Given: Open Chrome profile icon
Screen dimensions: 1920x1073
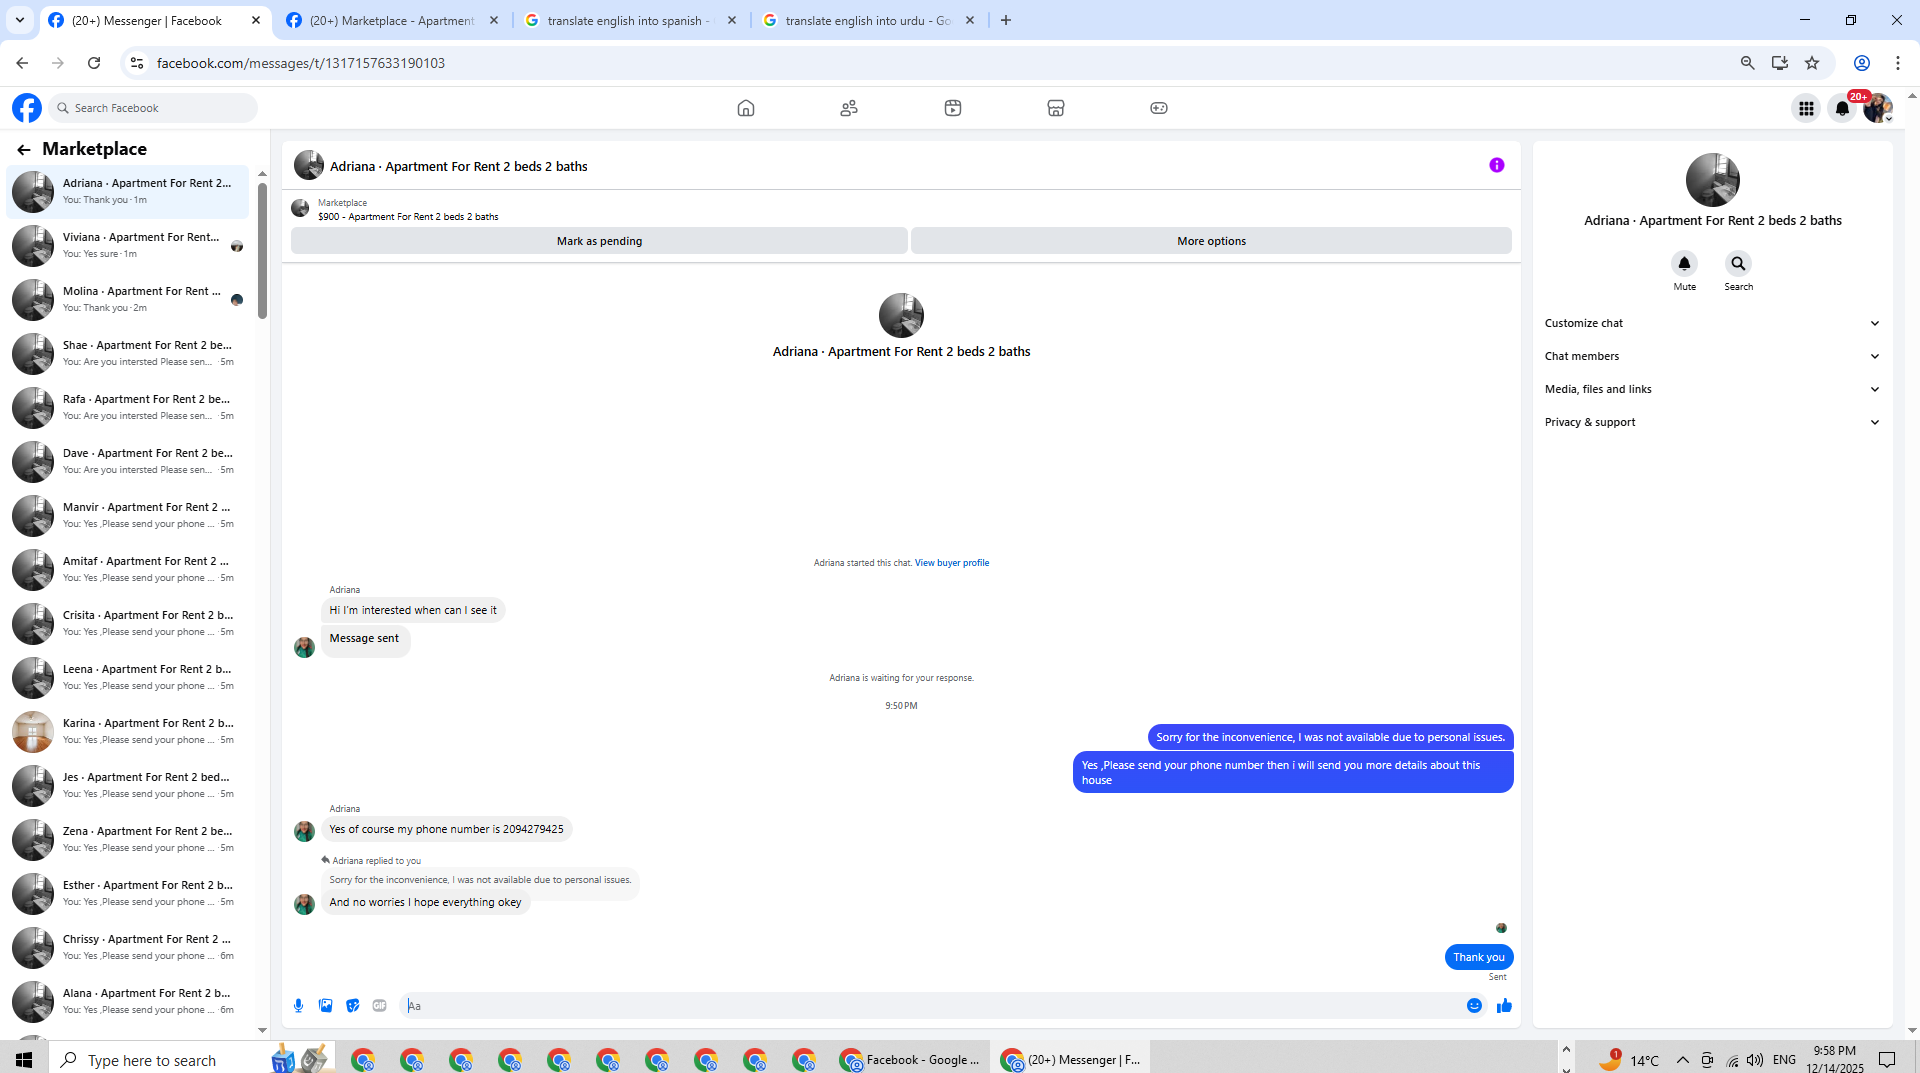Looking at the screenshot, I should pos(1862,63).
